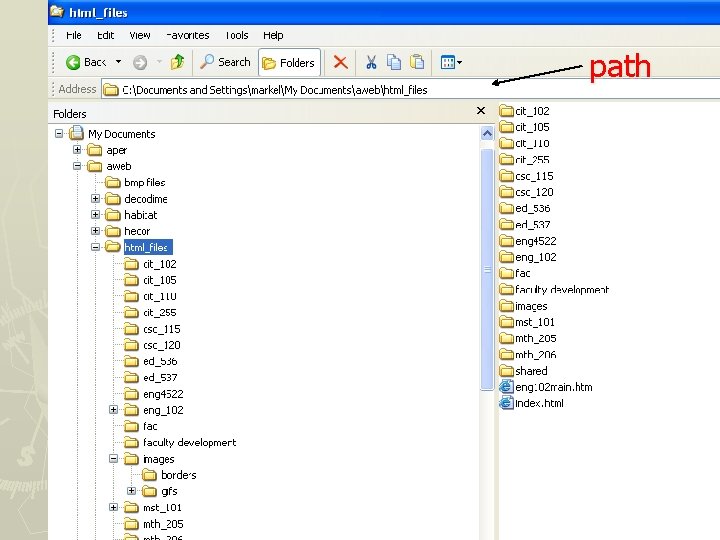Select bmp files in the tree
720x540 pixels.
(x=144, y=183)
